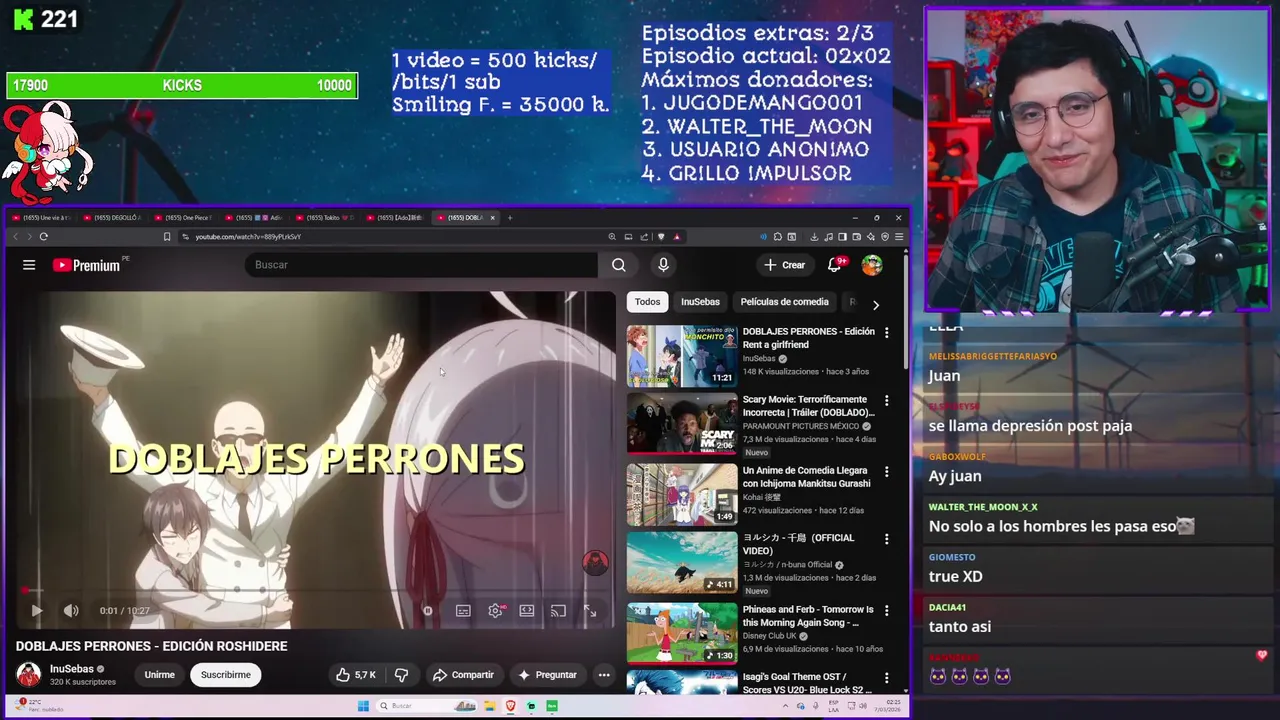Open the Isagi's Goal Theme OST video
Image resolution: width=1280 pixels, height=720 pixels.
pyautogui.click(x=682, y=682)
